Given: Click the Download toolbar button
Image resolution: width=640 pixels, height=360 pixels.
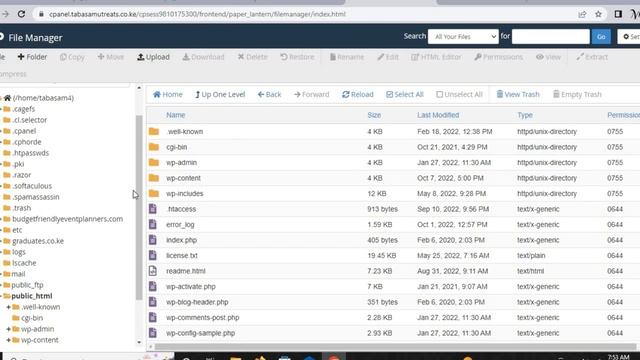Looking at the screenshot, I should tap(203, 57).
